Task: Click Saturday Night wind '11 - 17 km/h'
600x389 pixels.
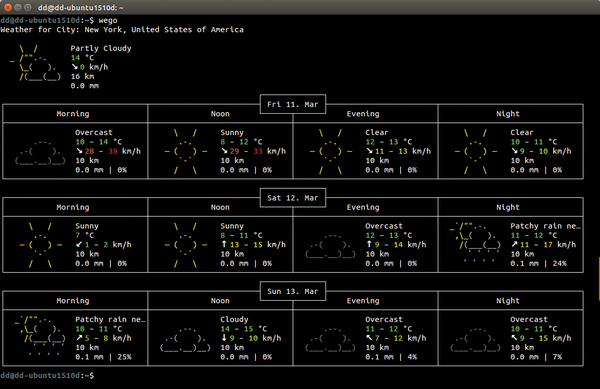Action: coord(543,245)
